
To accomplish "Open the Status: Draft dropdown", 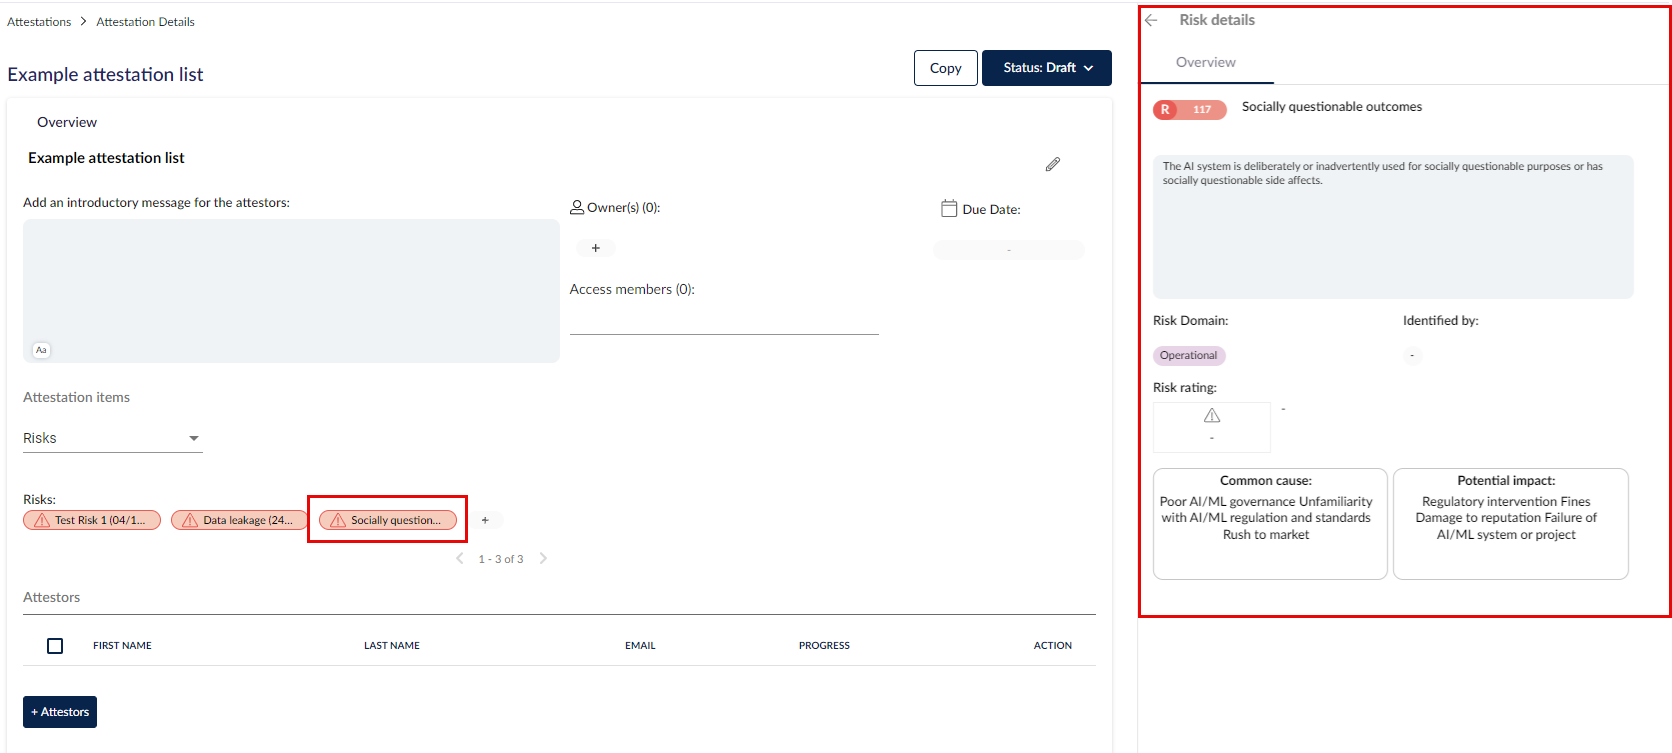I will click(1047, 68).
